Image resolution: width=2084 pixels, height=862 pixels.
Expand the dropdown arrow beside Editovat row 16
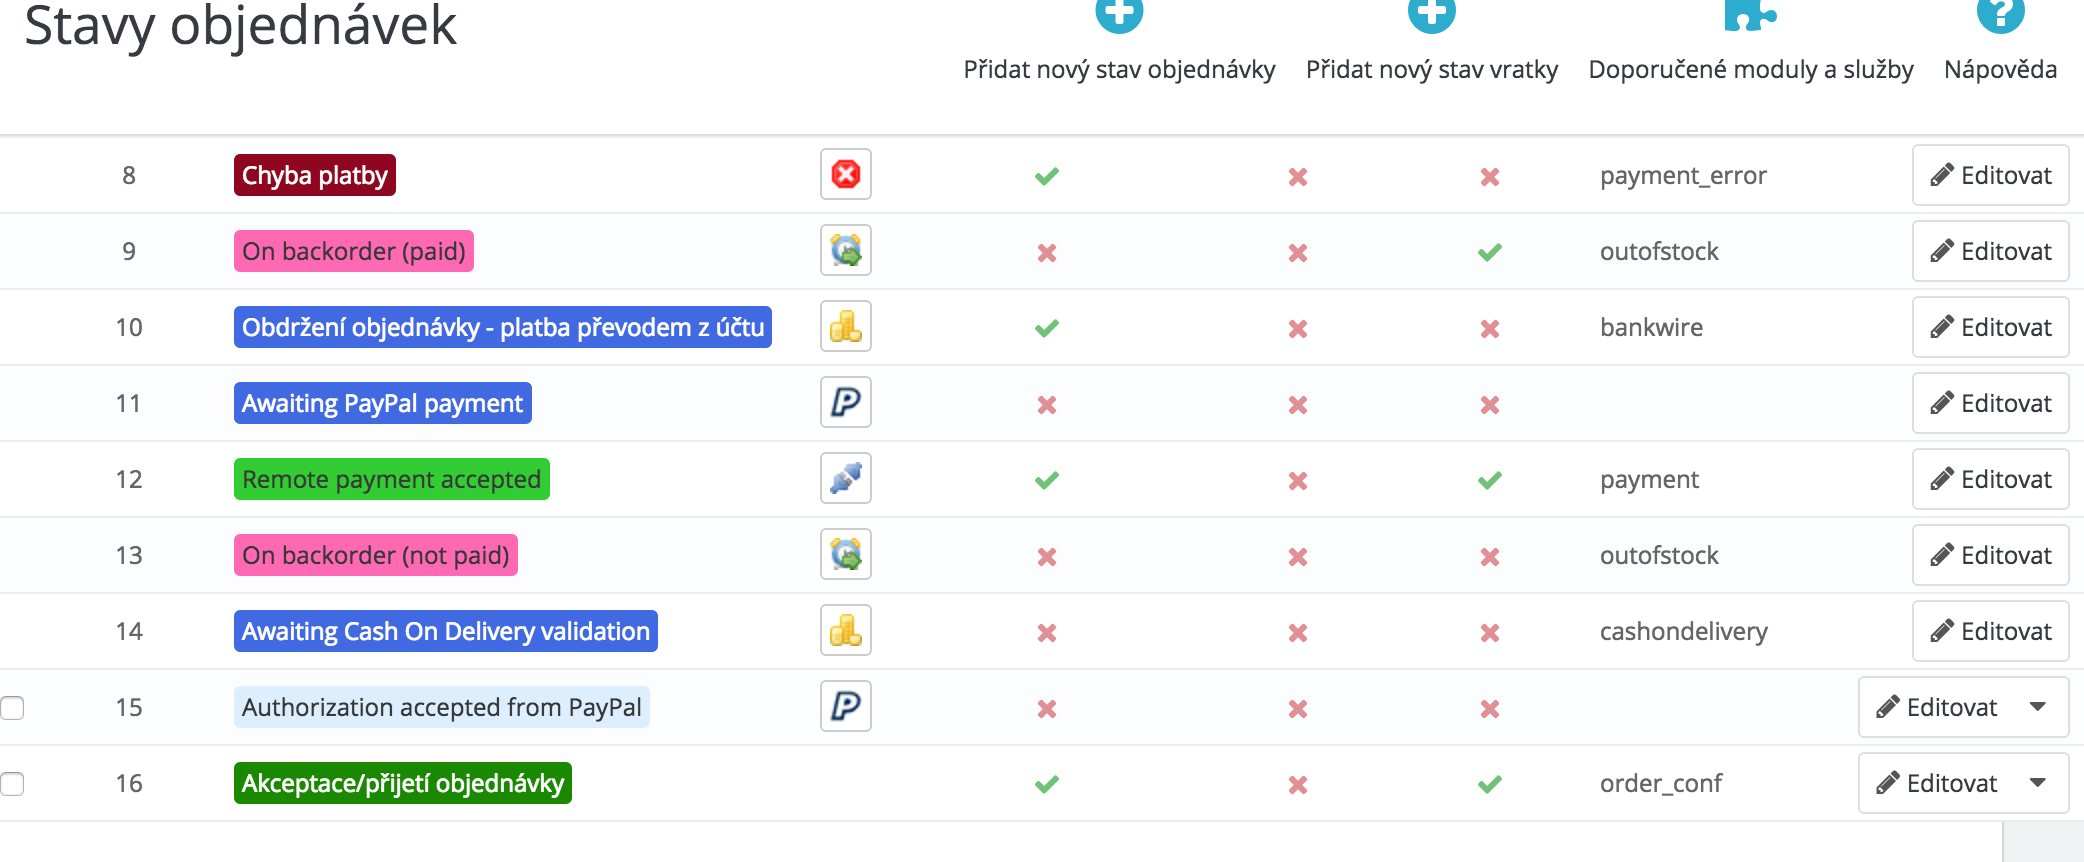(x=2038, y=783)
